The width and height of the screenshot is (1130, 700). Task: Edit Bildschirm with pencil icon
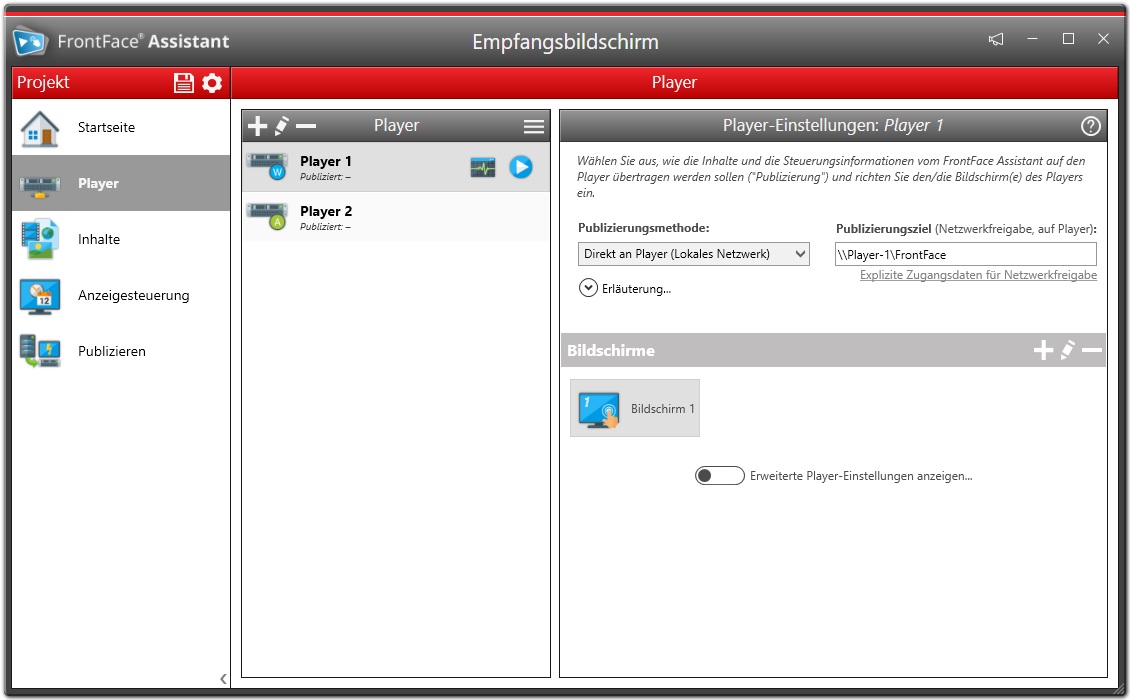click(x=1067, y=350)
